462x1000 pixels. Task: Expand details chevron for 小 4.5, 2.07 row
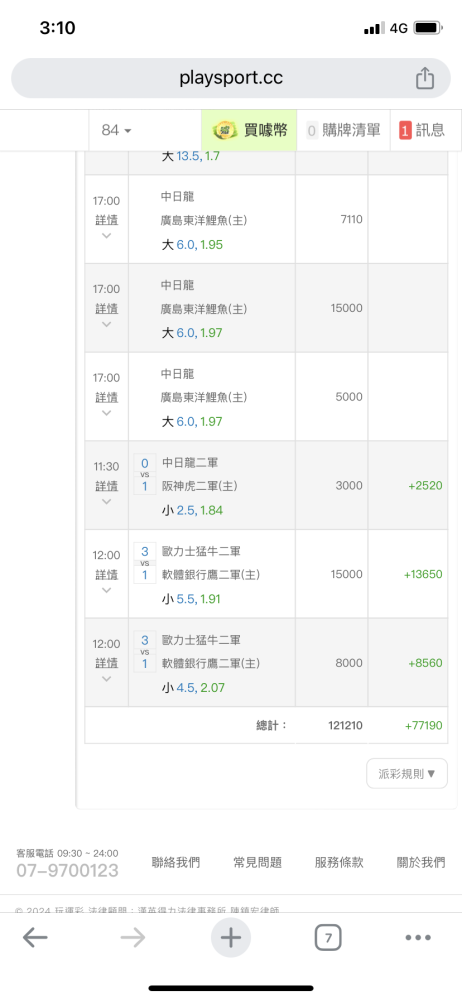coord(107,679)
